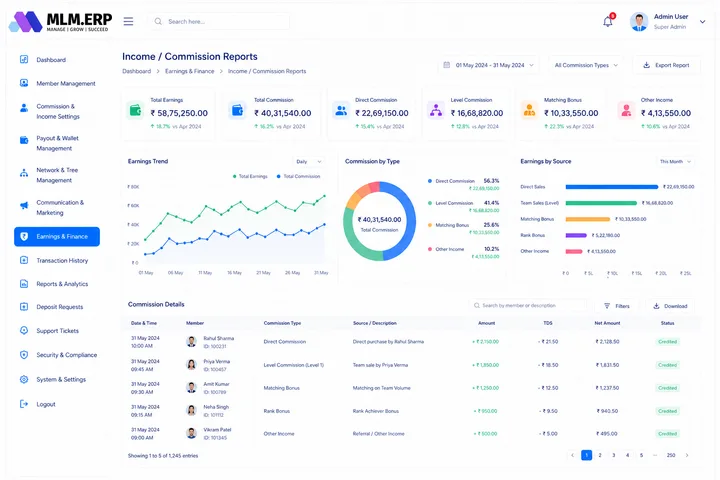The width and height of the screenshot is (720, 480).
Task: Click the Matching Bonus icon
Action: tap(529, 111)
